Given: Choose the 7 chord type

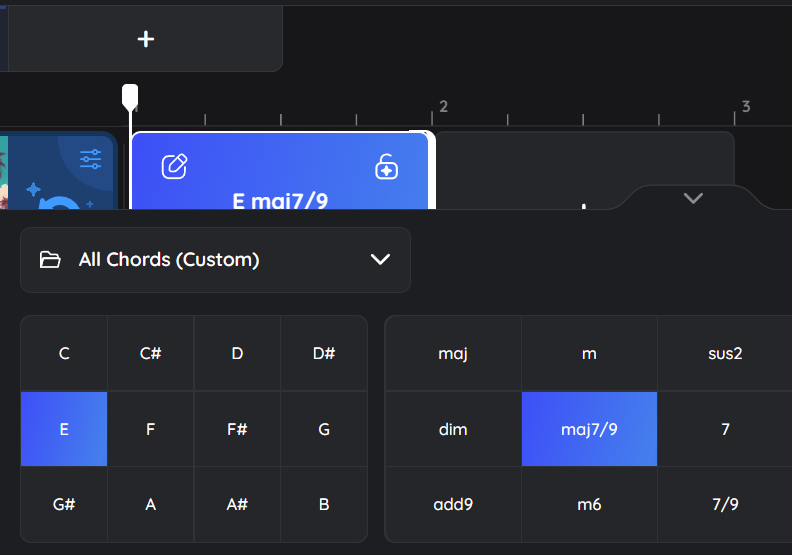Looking at the screenshot, I should [725, 429].
